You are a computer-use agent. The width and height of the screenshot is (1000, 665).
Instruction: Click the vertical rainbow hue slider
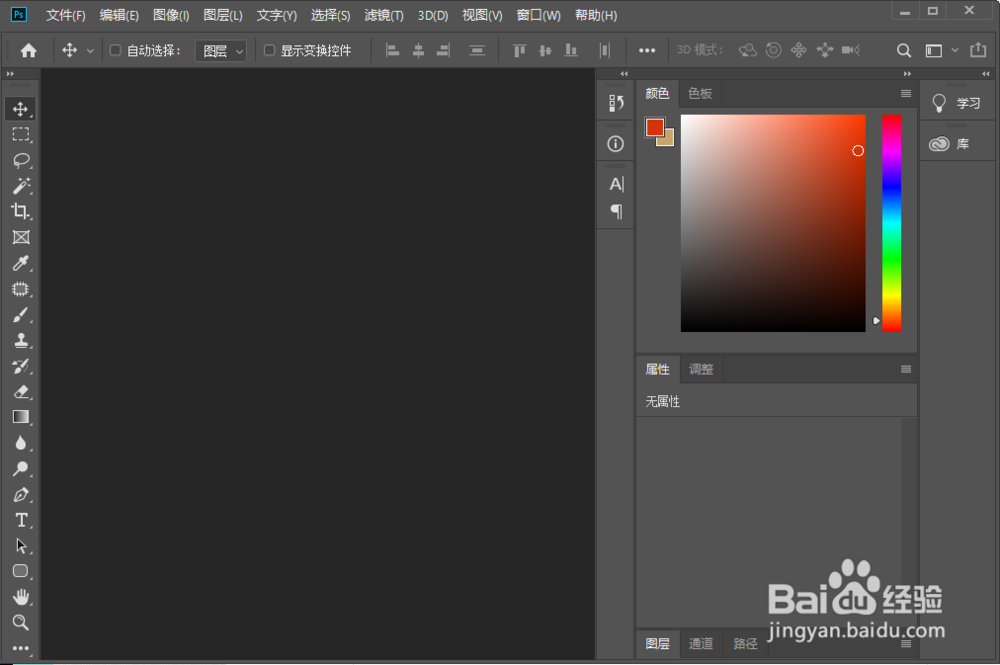[x=891, y=223]
